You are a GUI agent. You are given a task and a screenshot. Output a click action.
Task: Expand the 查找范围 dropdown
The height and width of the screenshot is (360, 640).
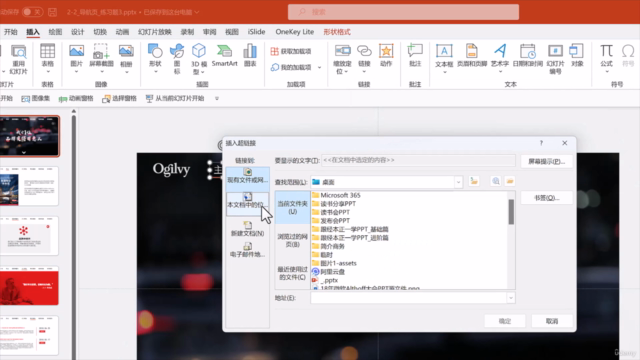click(x=458, y=182)
